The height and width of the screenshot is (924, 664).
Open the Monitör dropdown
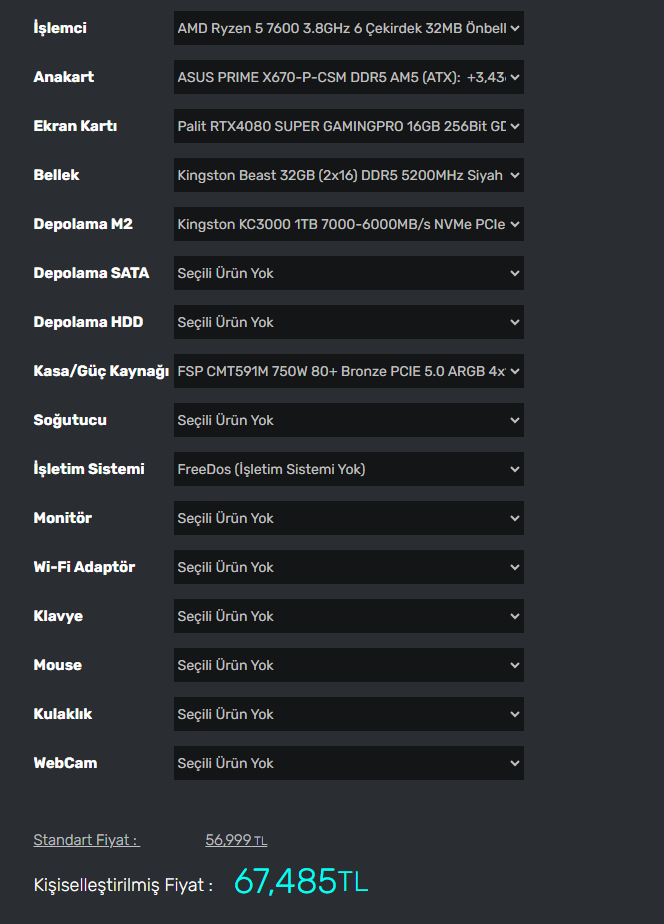coord(348,518)
